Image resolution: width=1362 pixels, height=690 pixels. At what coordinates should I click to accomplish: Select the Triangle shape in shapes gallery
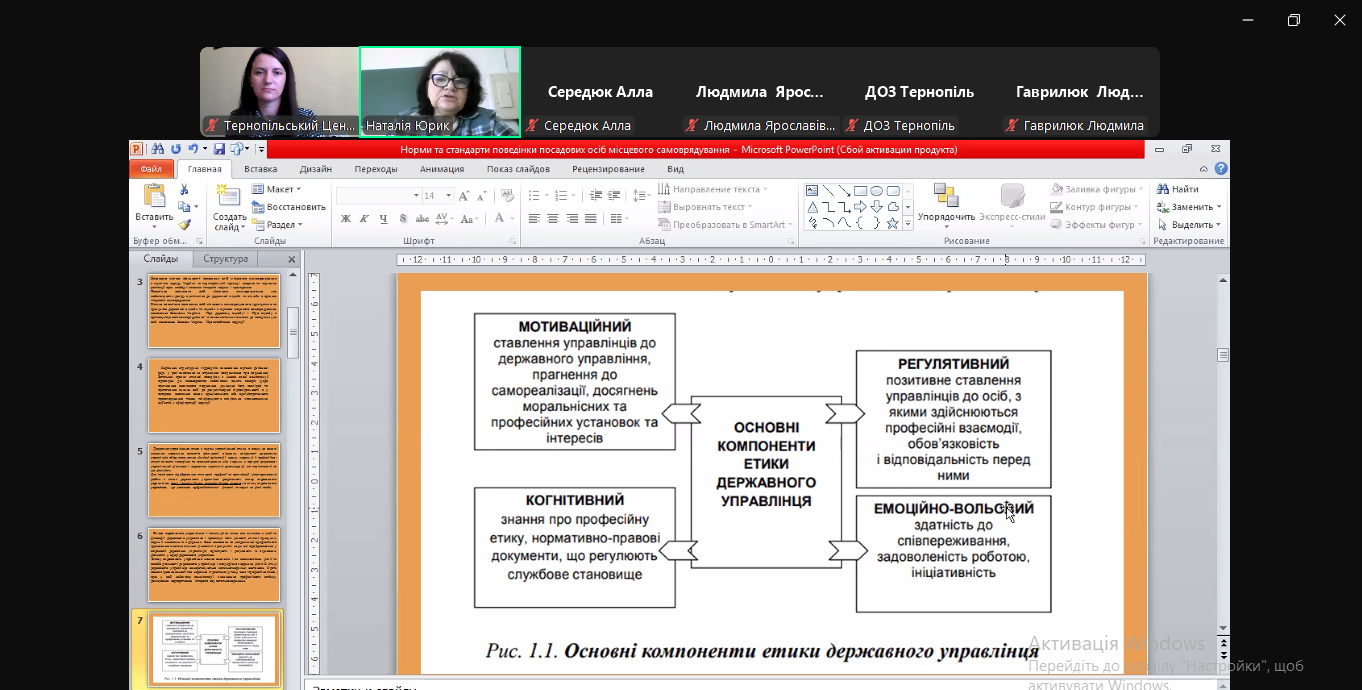pyautogui.click(x=812, y=207)
